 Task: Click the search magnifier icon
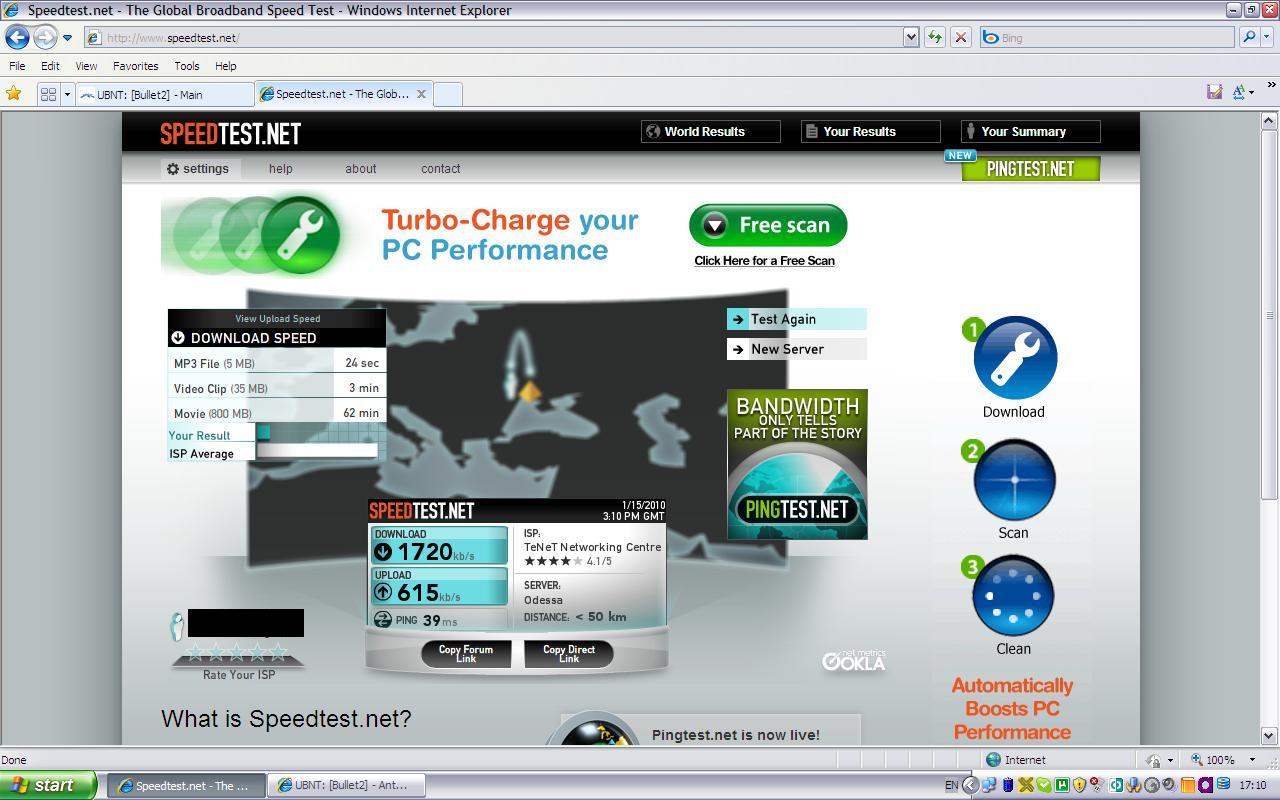(1248, 38)
